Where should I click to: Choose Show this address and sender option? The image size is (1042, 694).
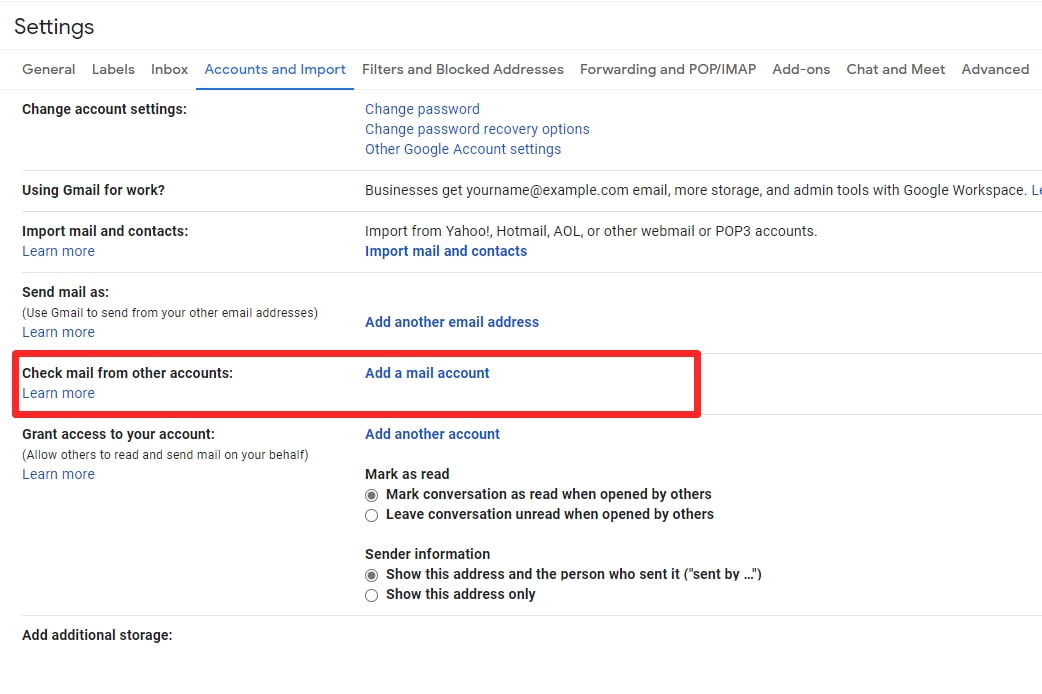[x=371, y=575]
